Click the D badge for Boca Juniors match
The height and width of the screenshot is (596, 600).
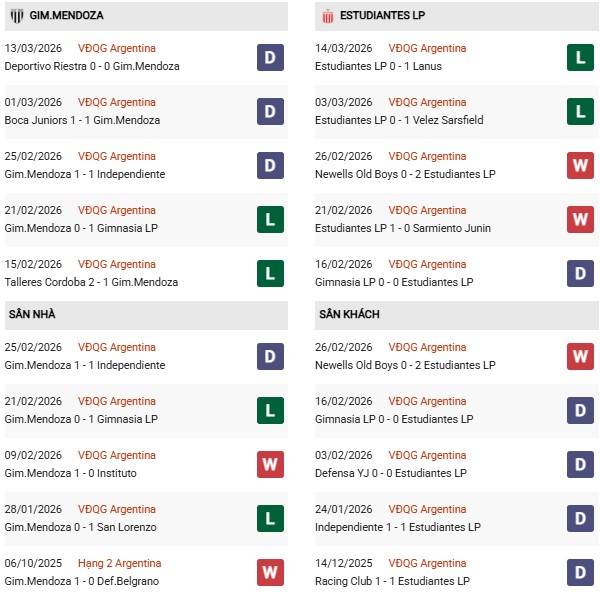pyautogui.click(x=270, y=112)
